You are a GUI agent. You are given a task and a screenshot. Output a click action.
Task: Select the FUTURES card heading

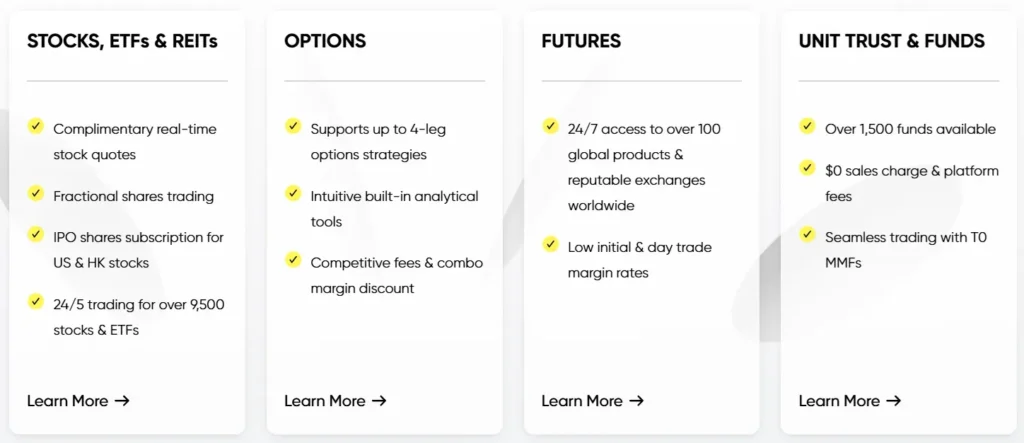tap(581, 41)
